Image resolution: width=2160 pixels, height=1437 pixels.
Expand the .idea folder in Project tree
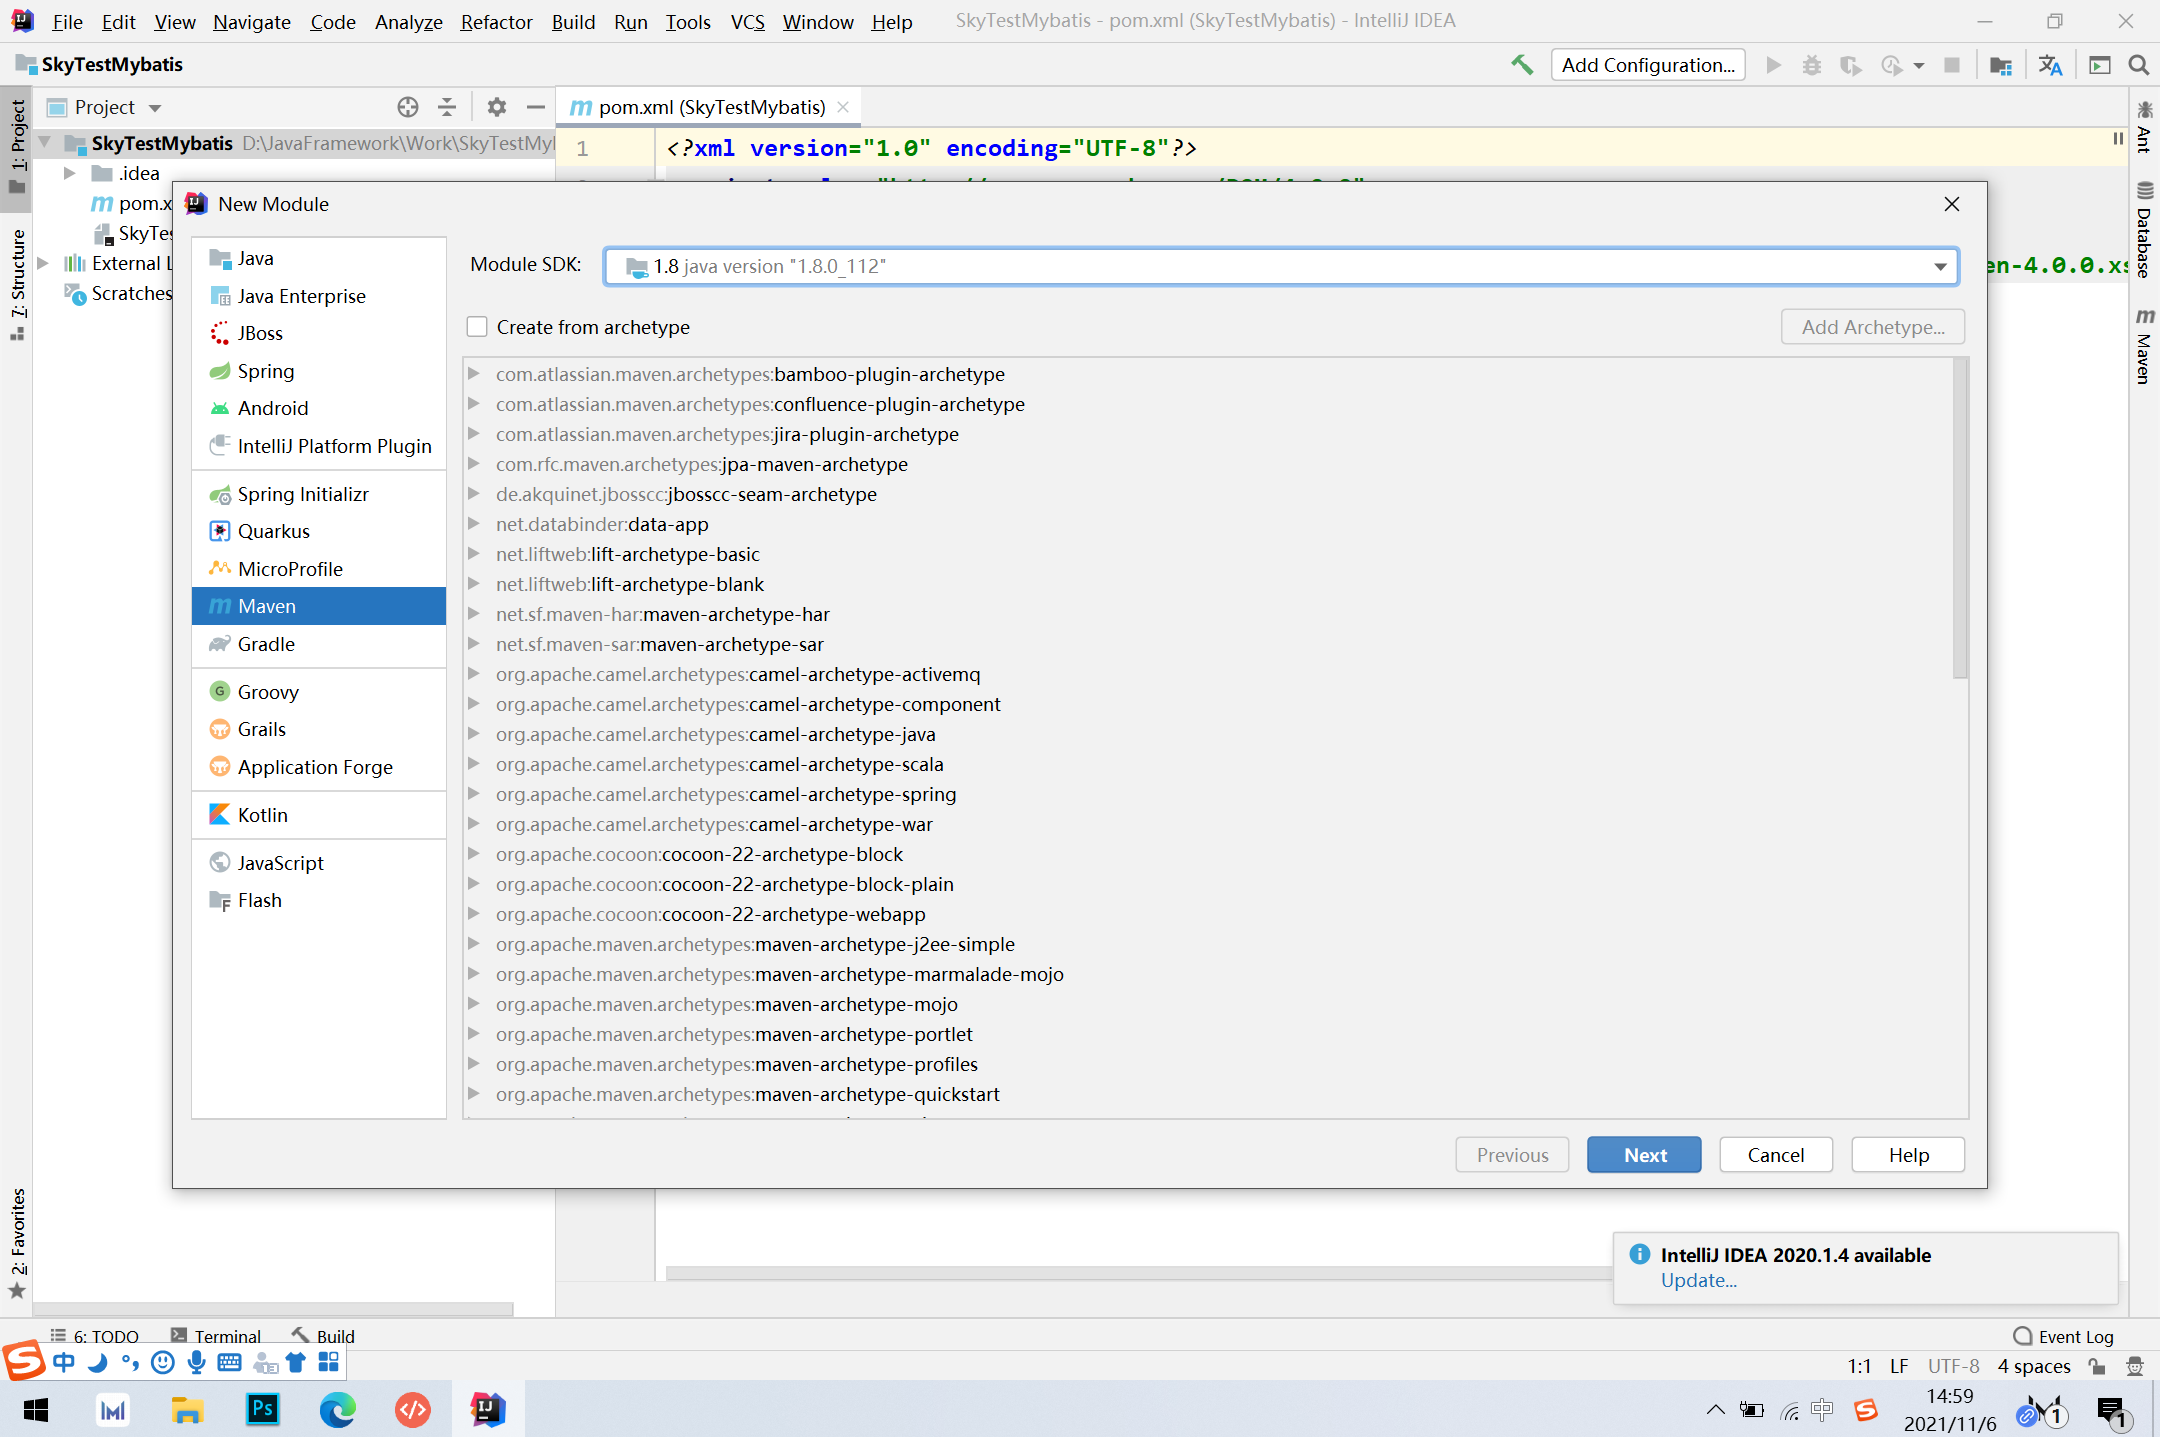[69, 173]
